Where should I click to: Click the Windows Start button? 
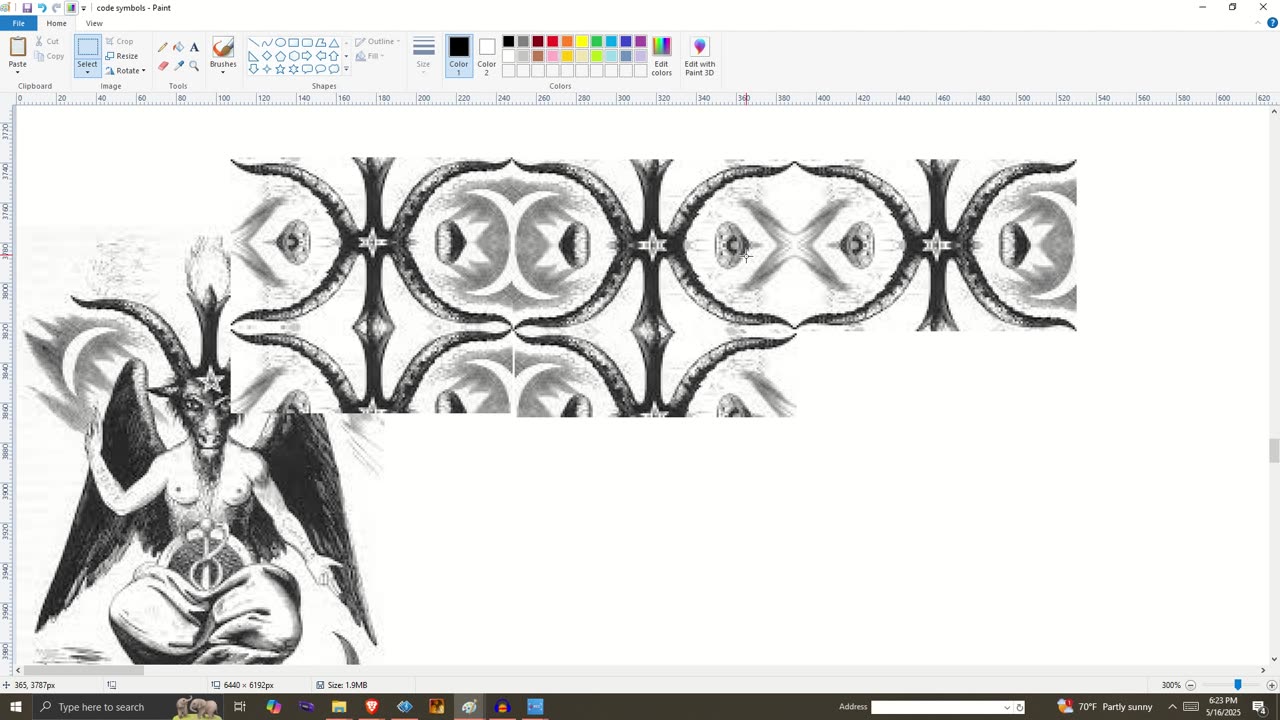click(x=15, y=707)
